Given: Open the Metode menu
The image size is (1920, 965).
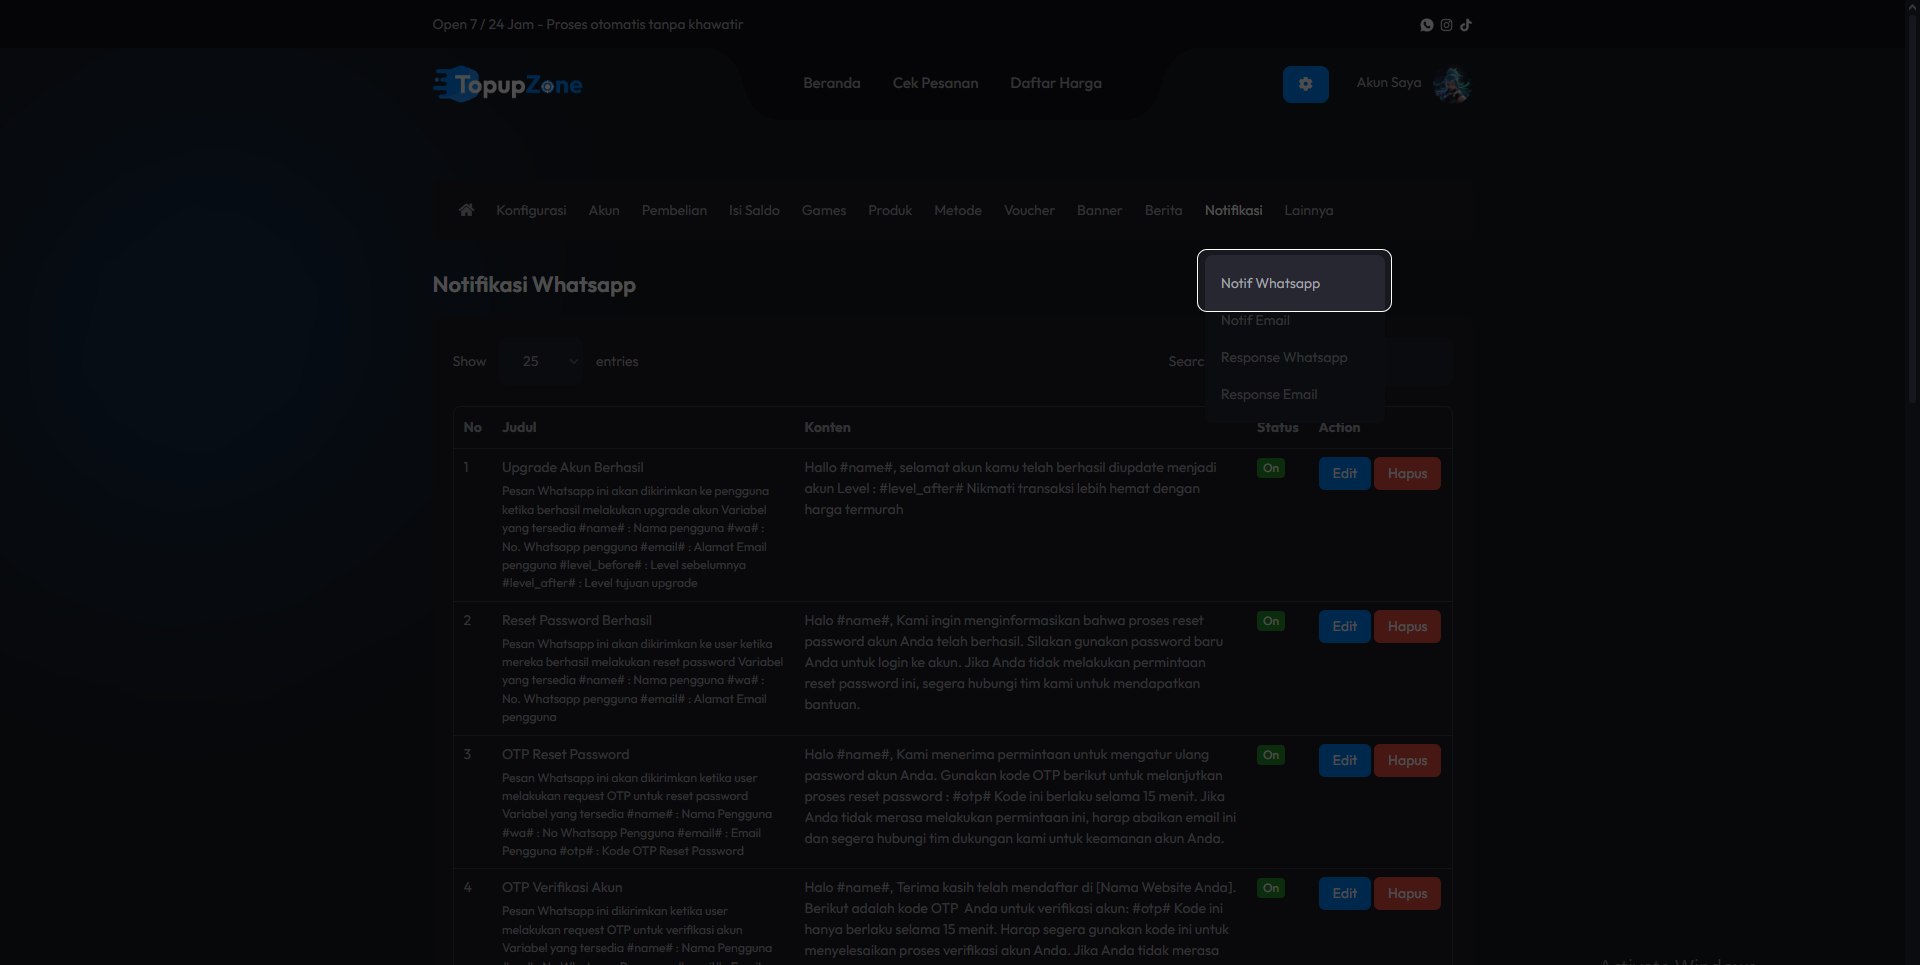Looking at the screenshot, I should tap(958, 210).
